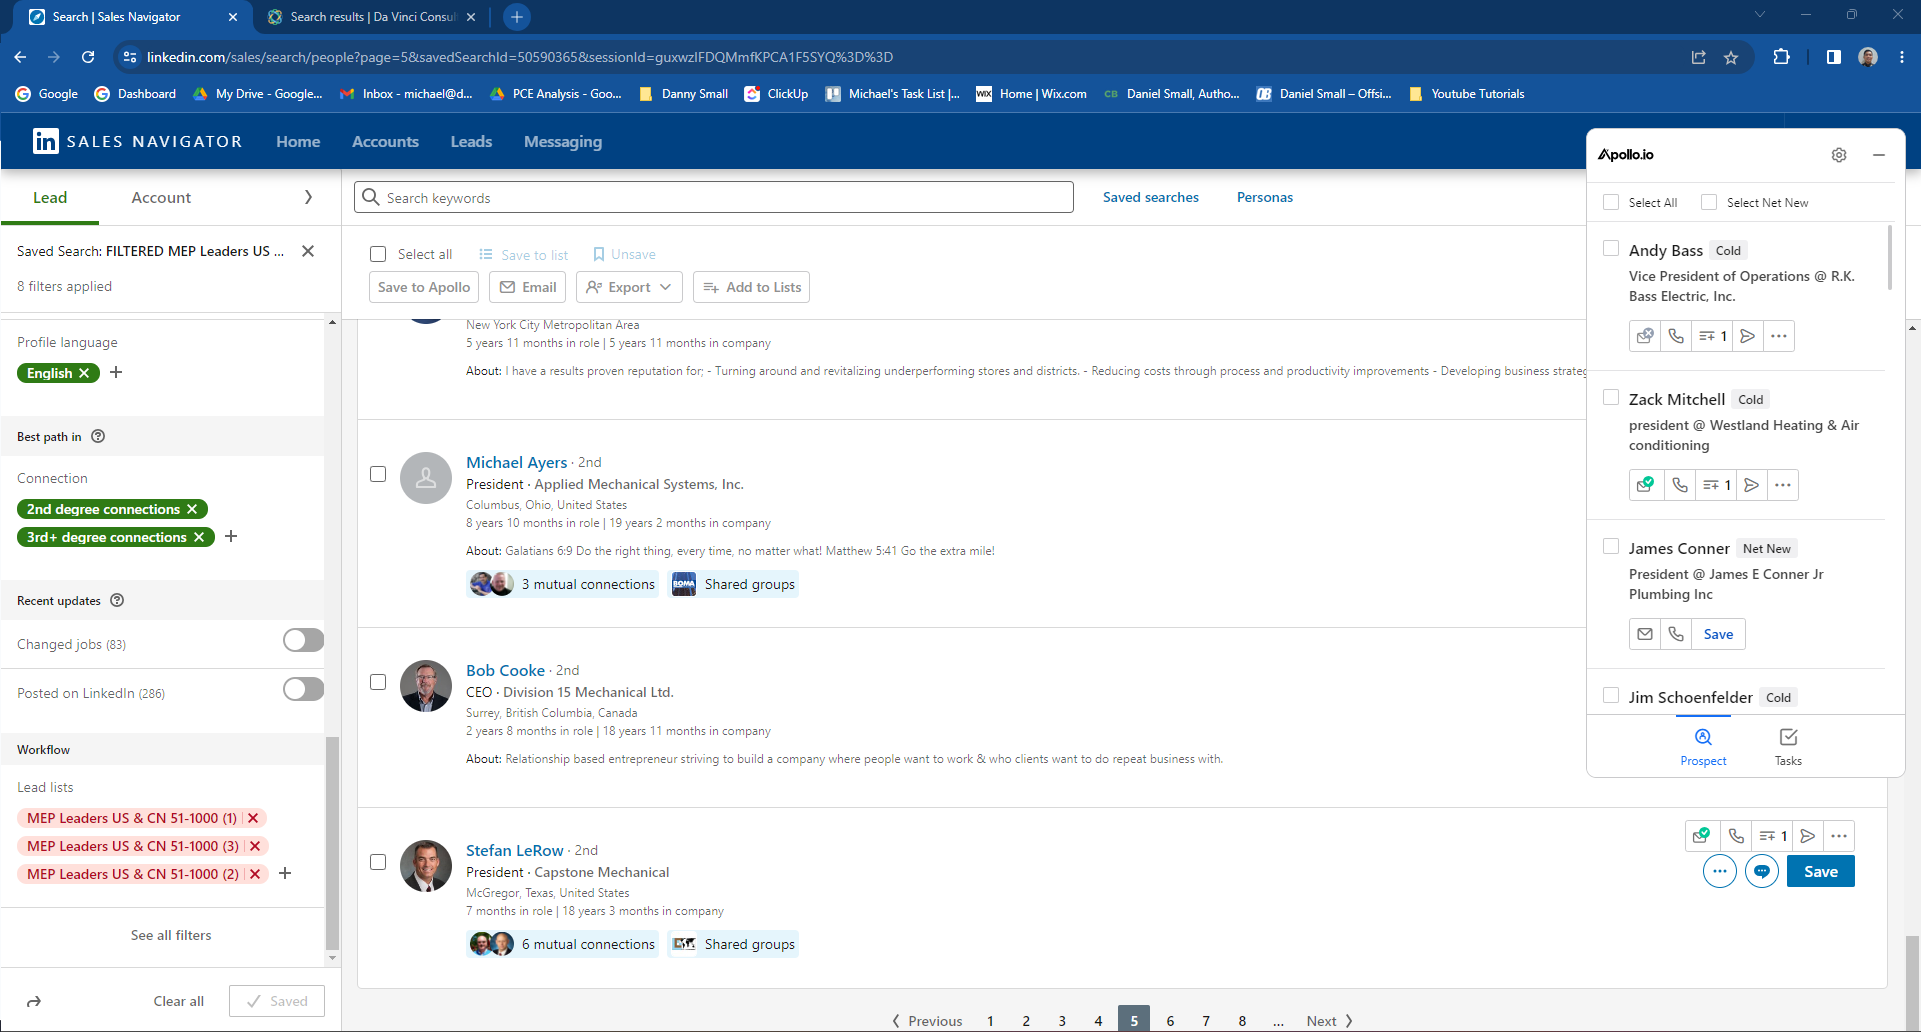This screenshot has width=1921, height=1032.
Task: Open Michael Ayers profile link
Action: point(516,462)
